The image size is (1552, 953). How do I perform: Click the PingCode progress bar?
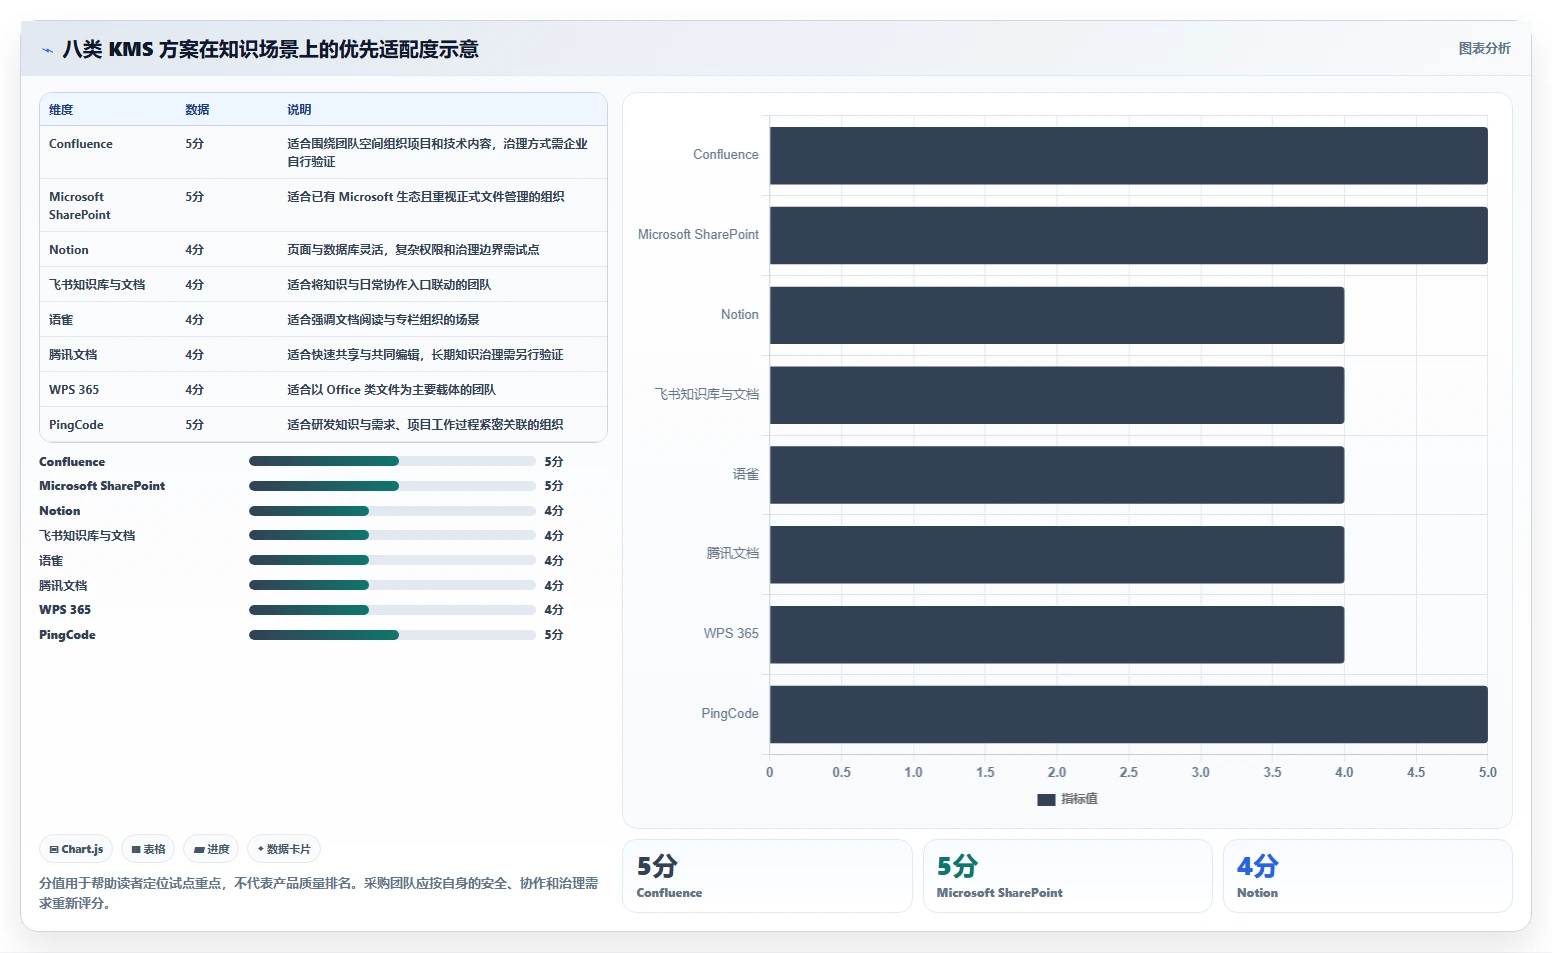(392, 635)
